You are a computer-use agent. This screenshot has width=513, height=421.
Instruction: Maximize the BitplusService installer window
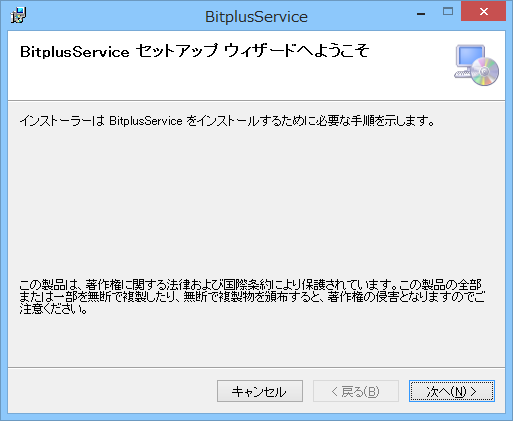pyautogui.click(x=448, y=12)
